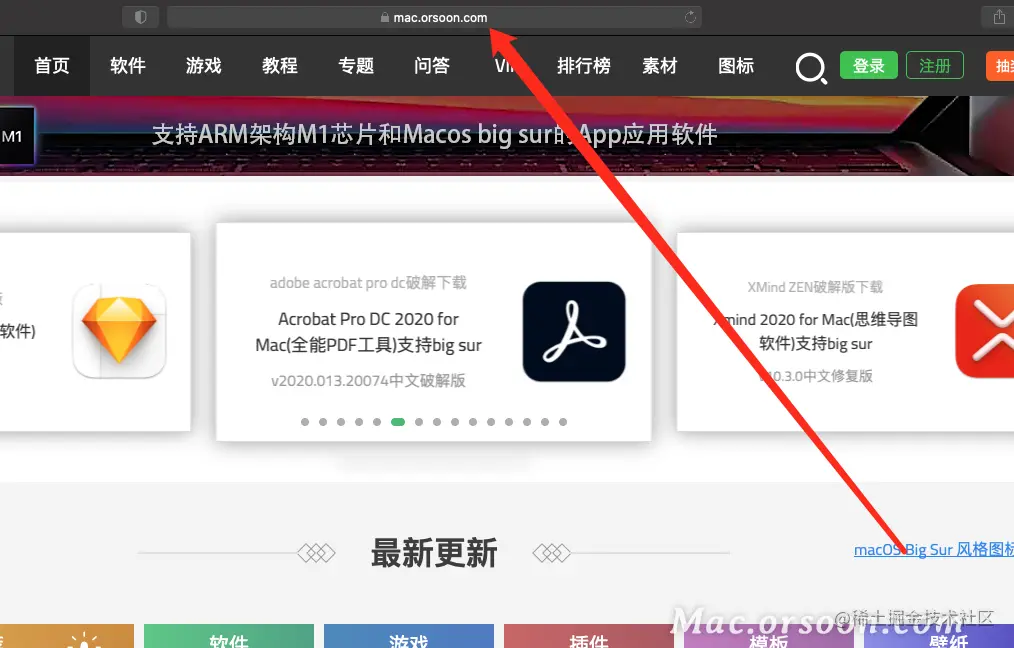Open Acrobat Pro DC 2020 for Mac title

(369, 332)
